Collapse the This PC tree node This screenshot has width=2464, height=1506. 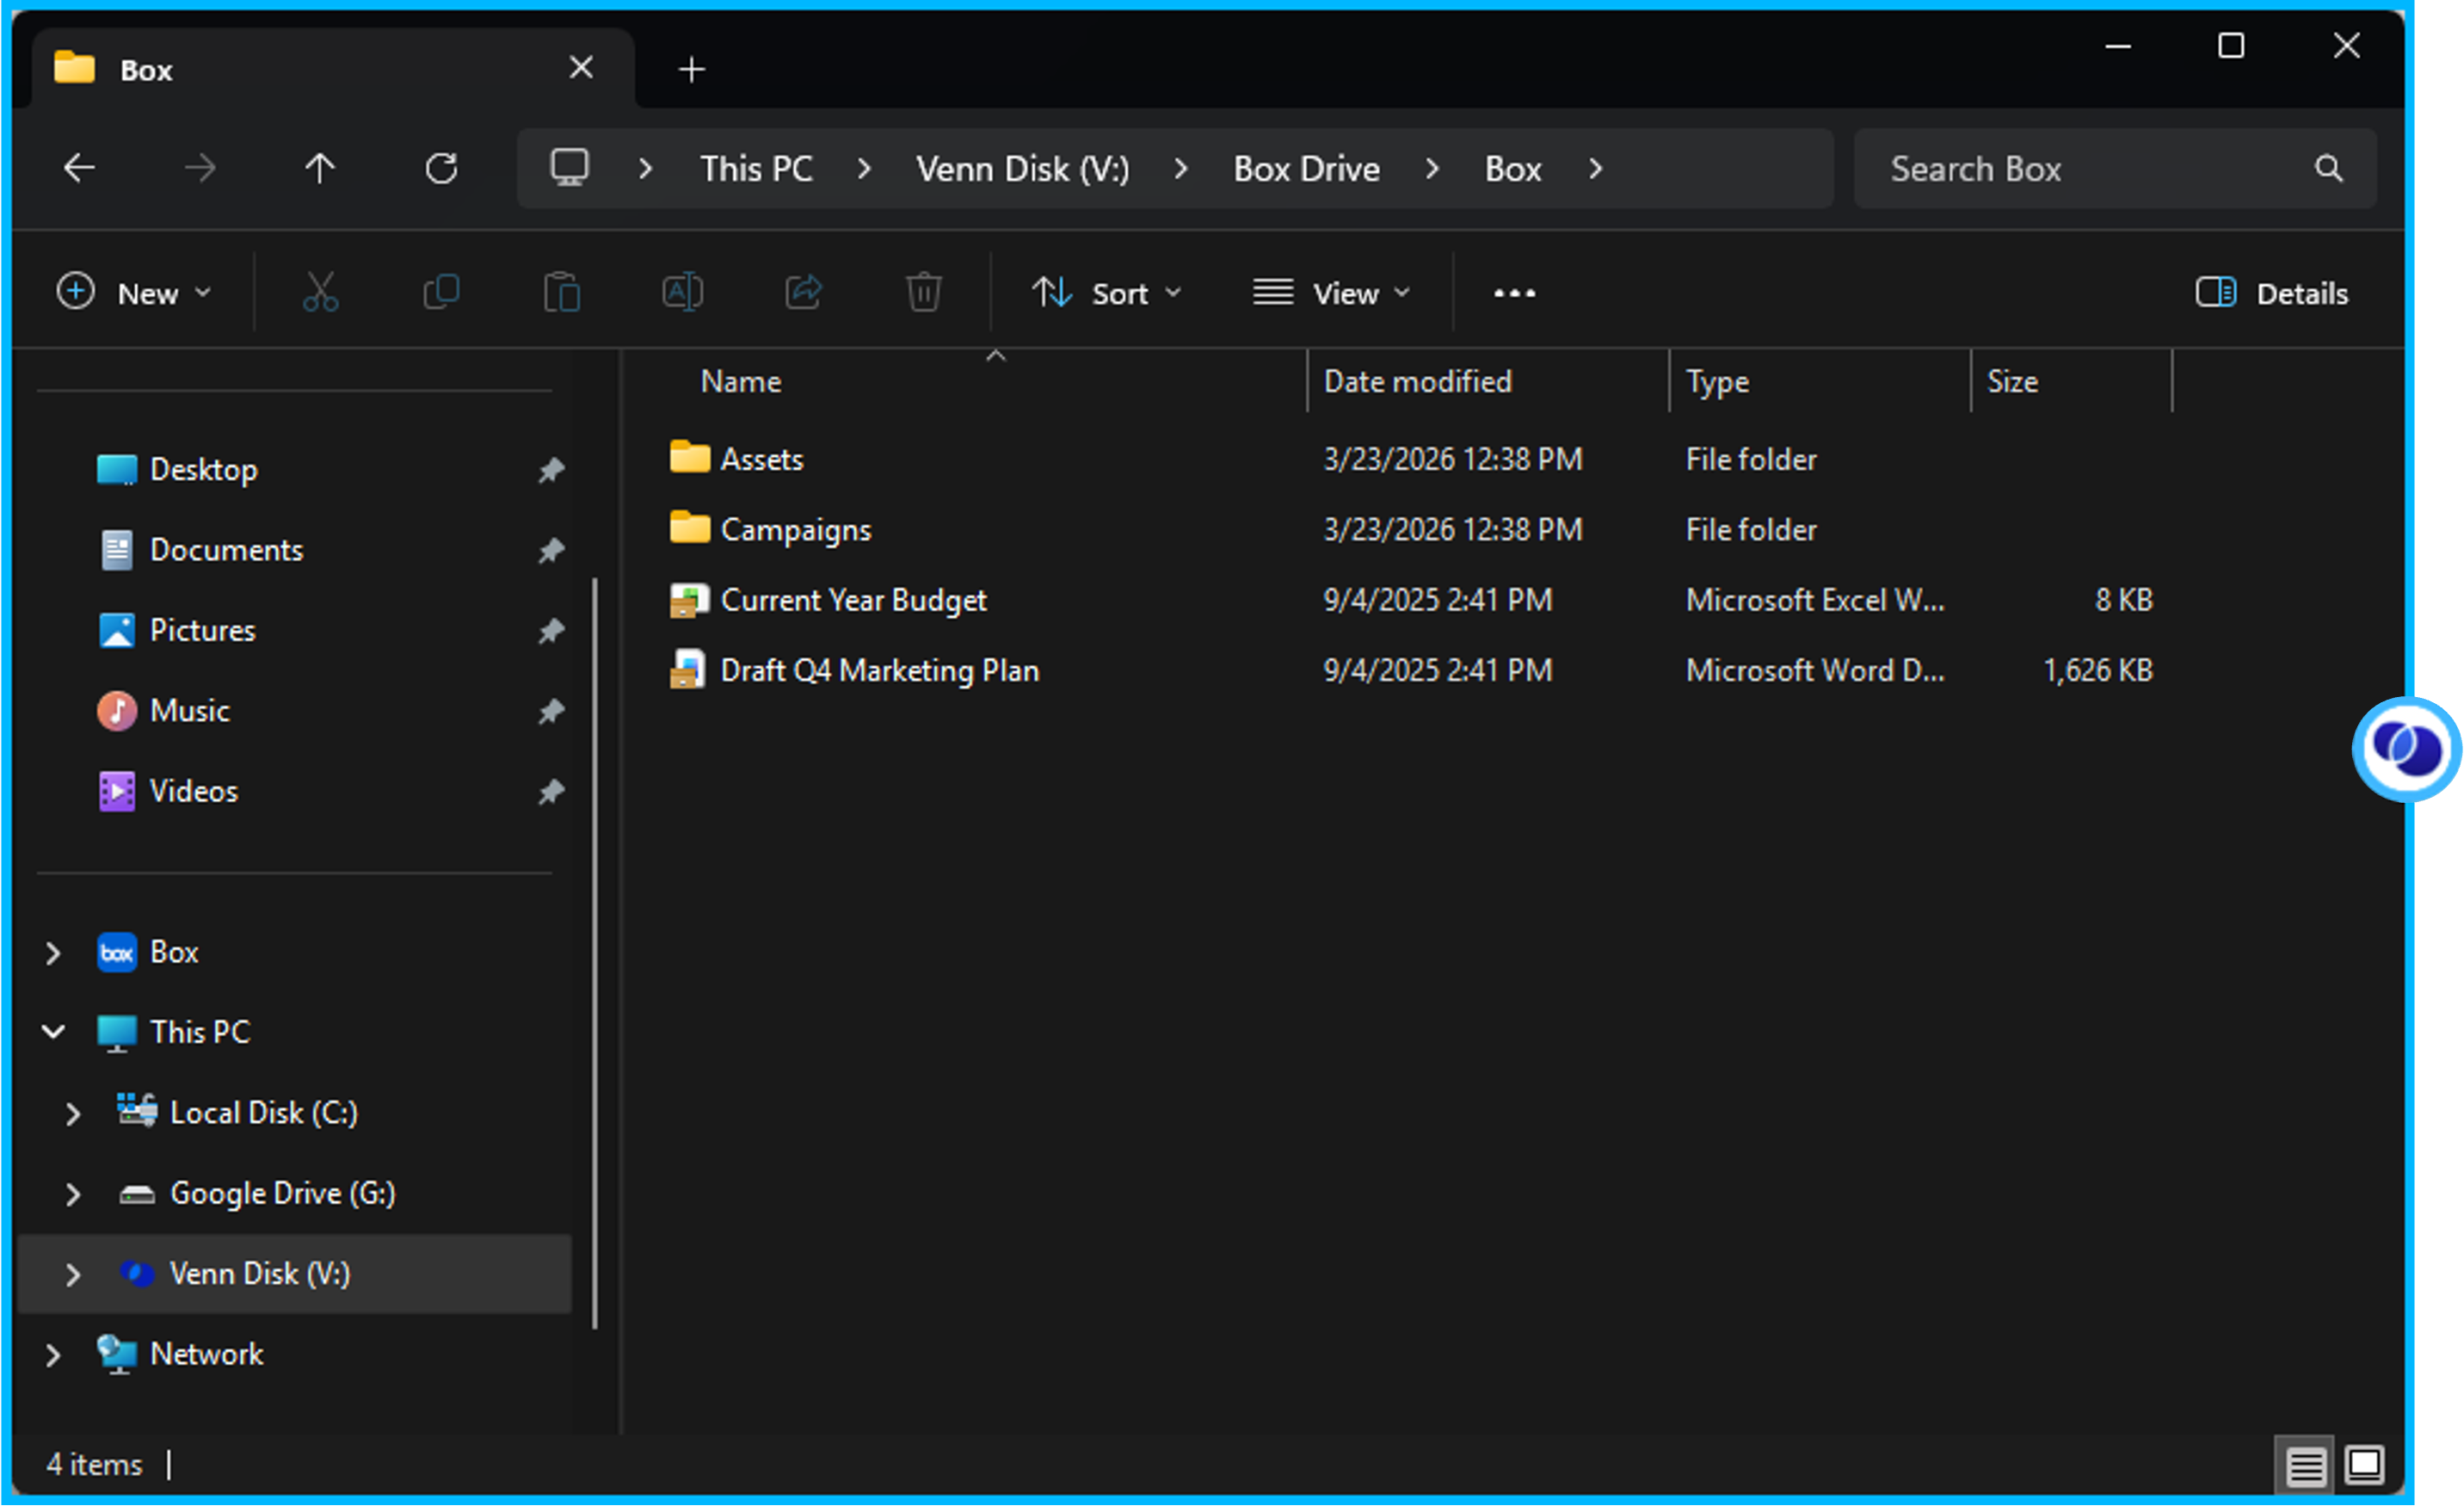54,1032
